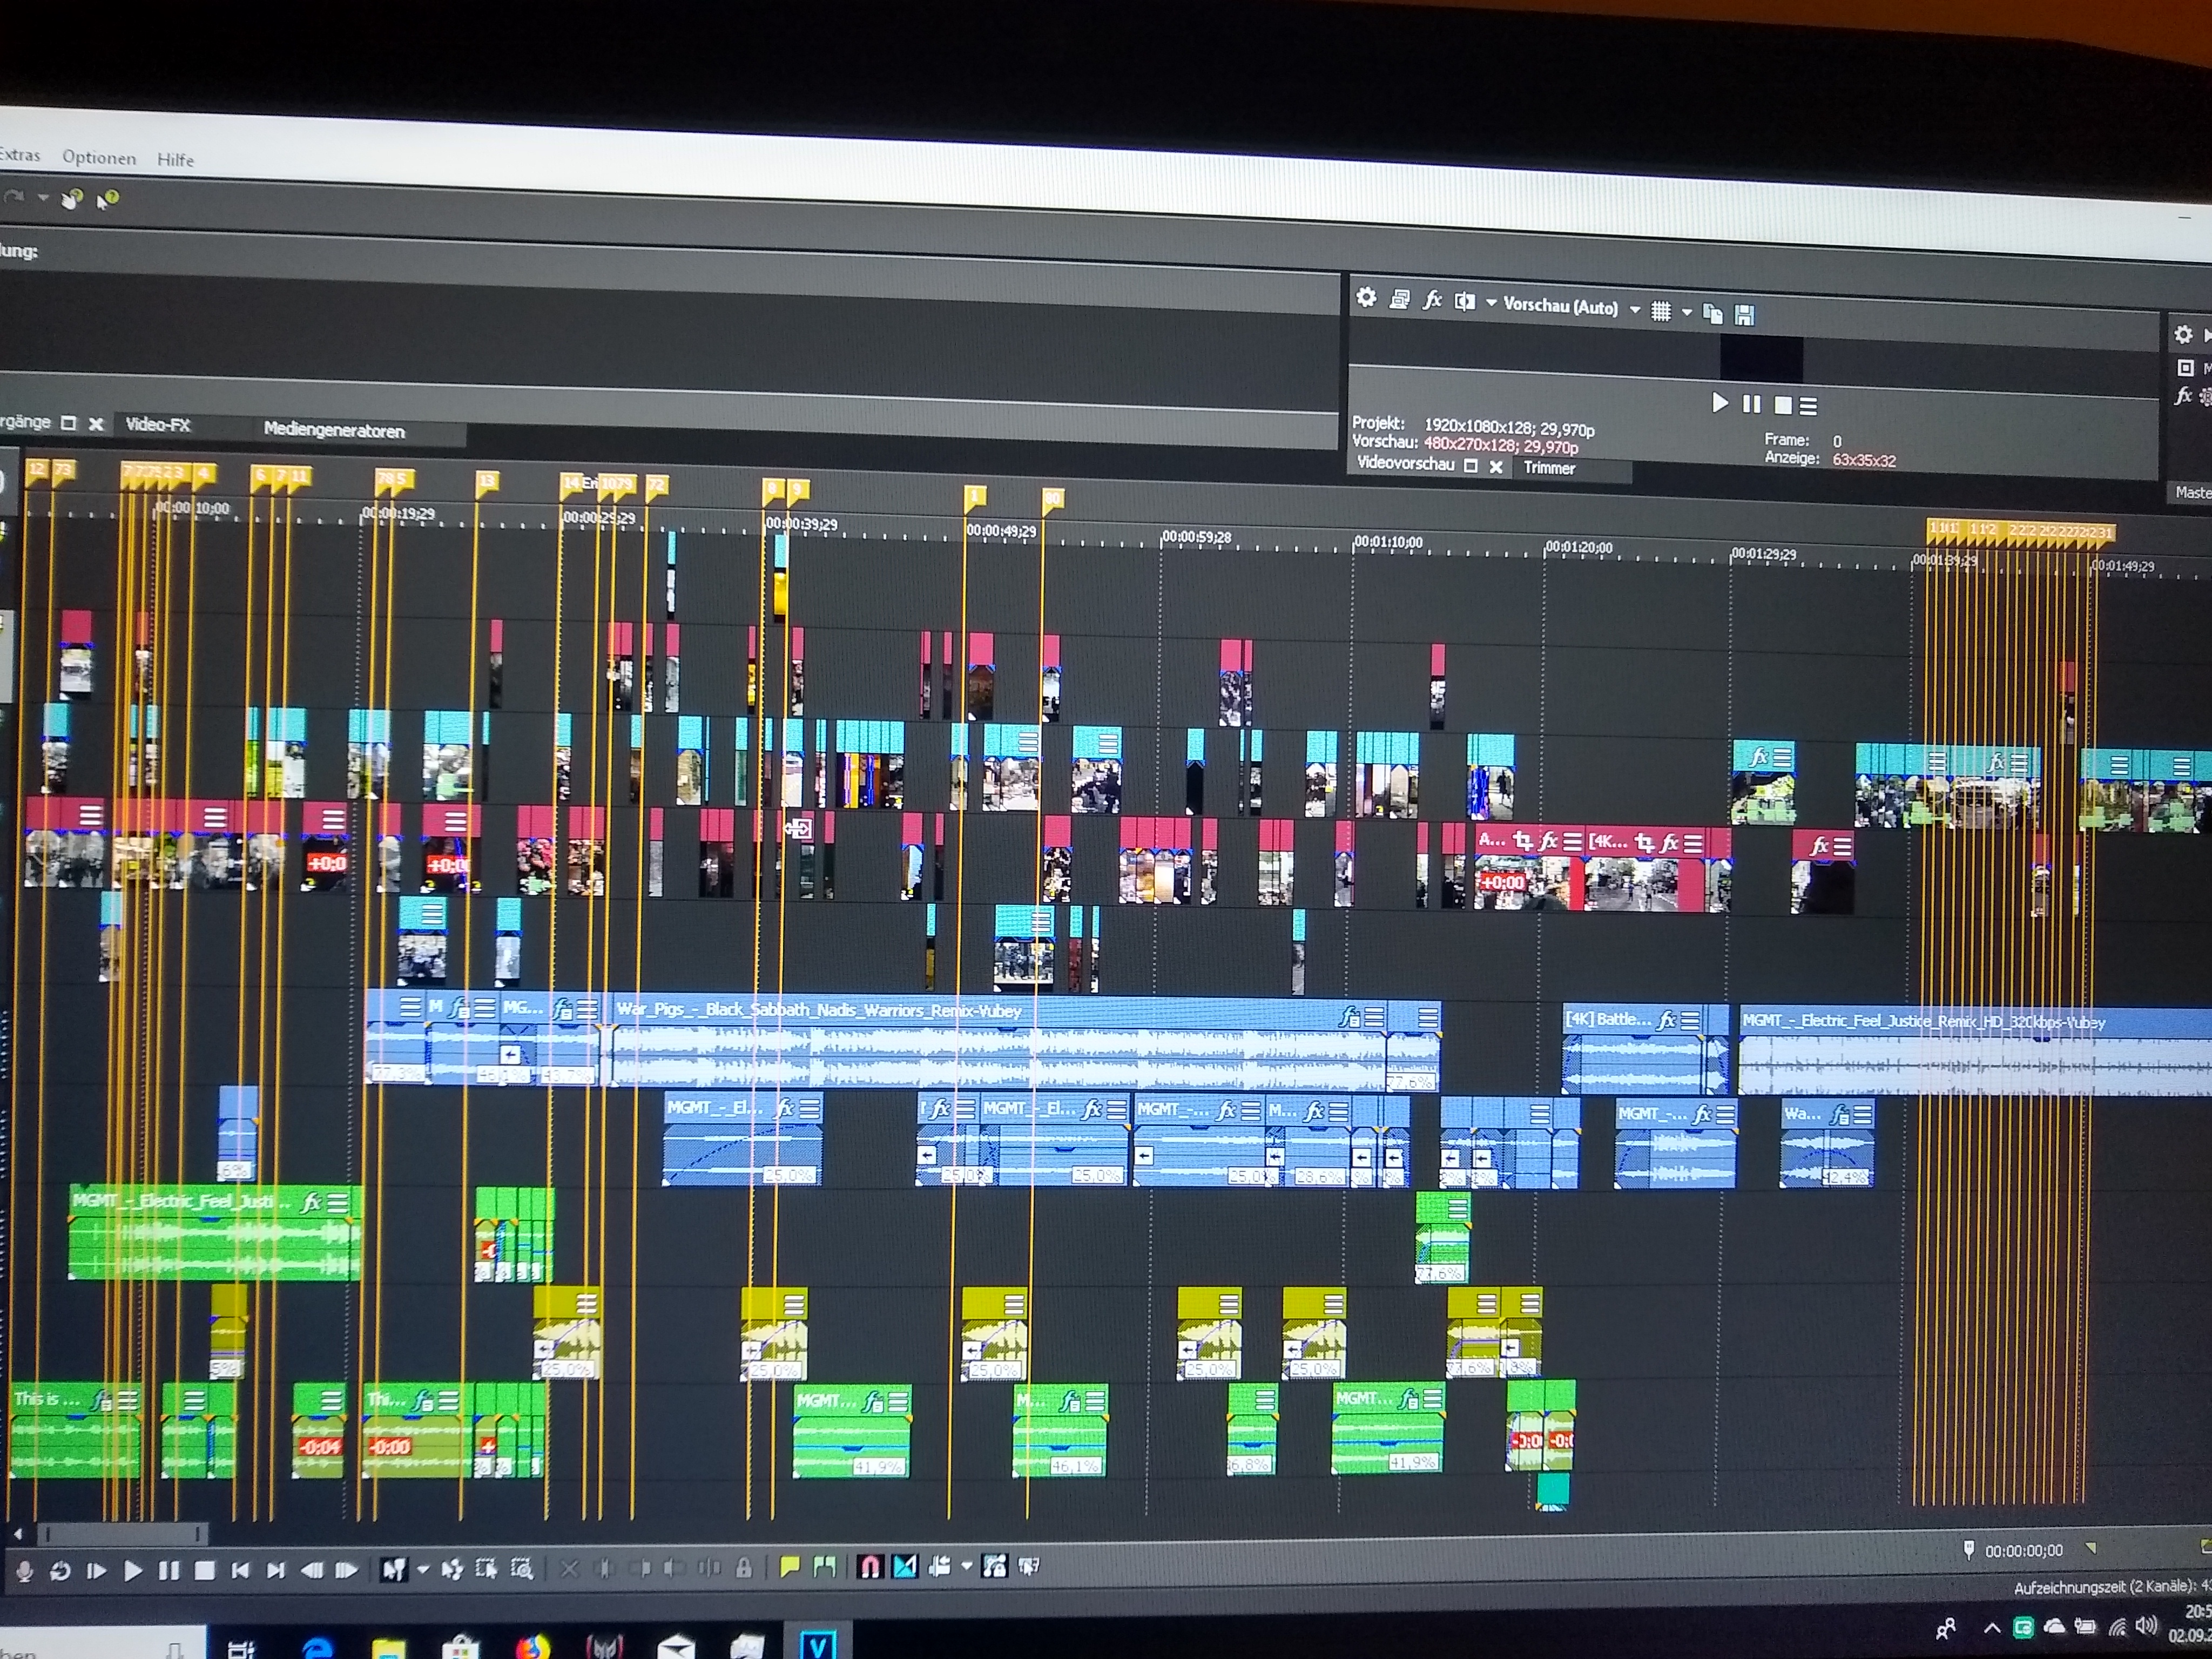This screenshot has height=1659, width=2212.
Task: Open video preview project properties gear
Action: 1366,297
